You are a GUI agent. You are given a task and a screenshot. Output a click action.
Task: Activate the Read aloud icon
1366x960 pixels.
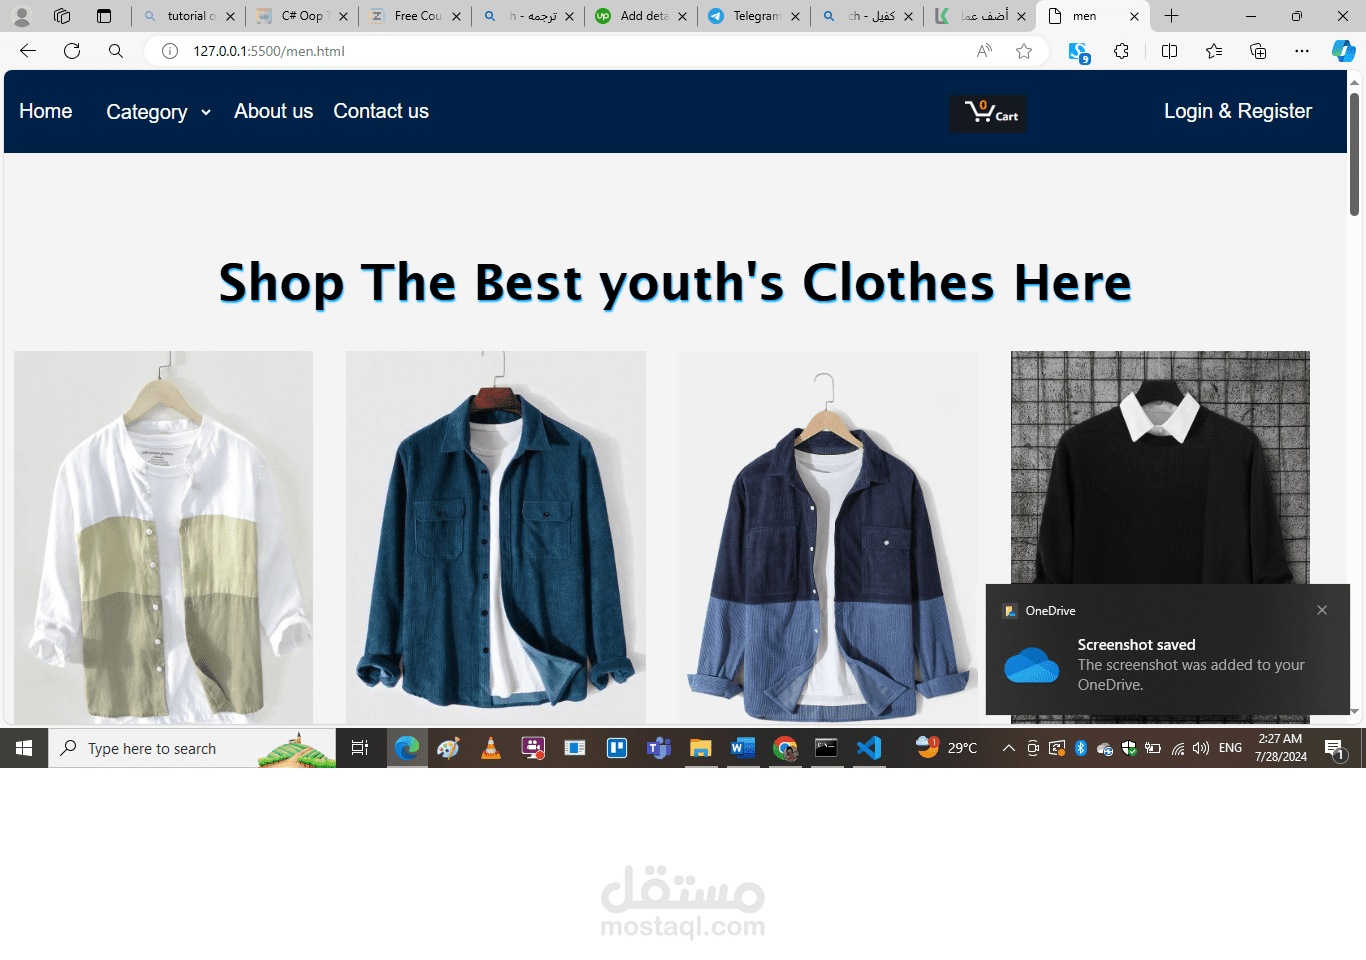984,51
